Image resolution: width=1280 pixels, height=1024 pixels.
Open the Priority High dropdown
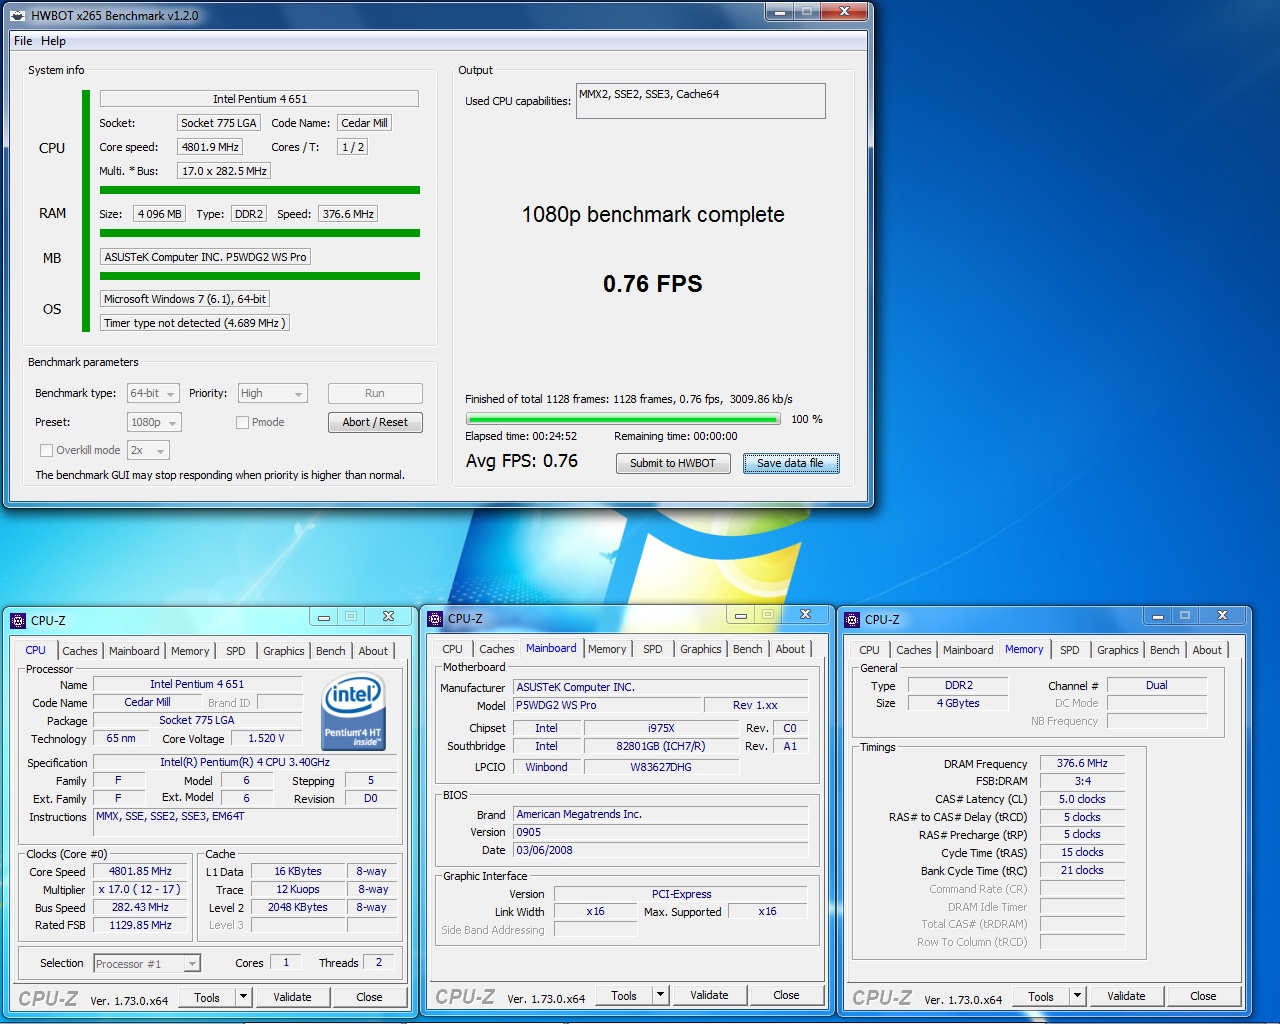pyautogui.click(x=272, y=393)
